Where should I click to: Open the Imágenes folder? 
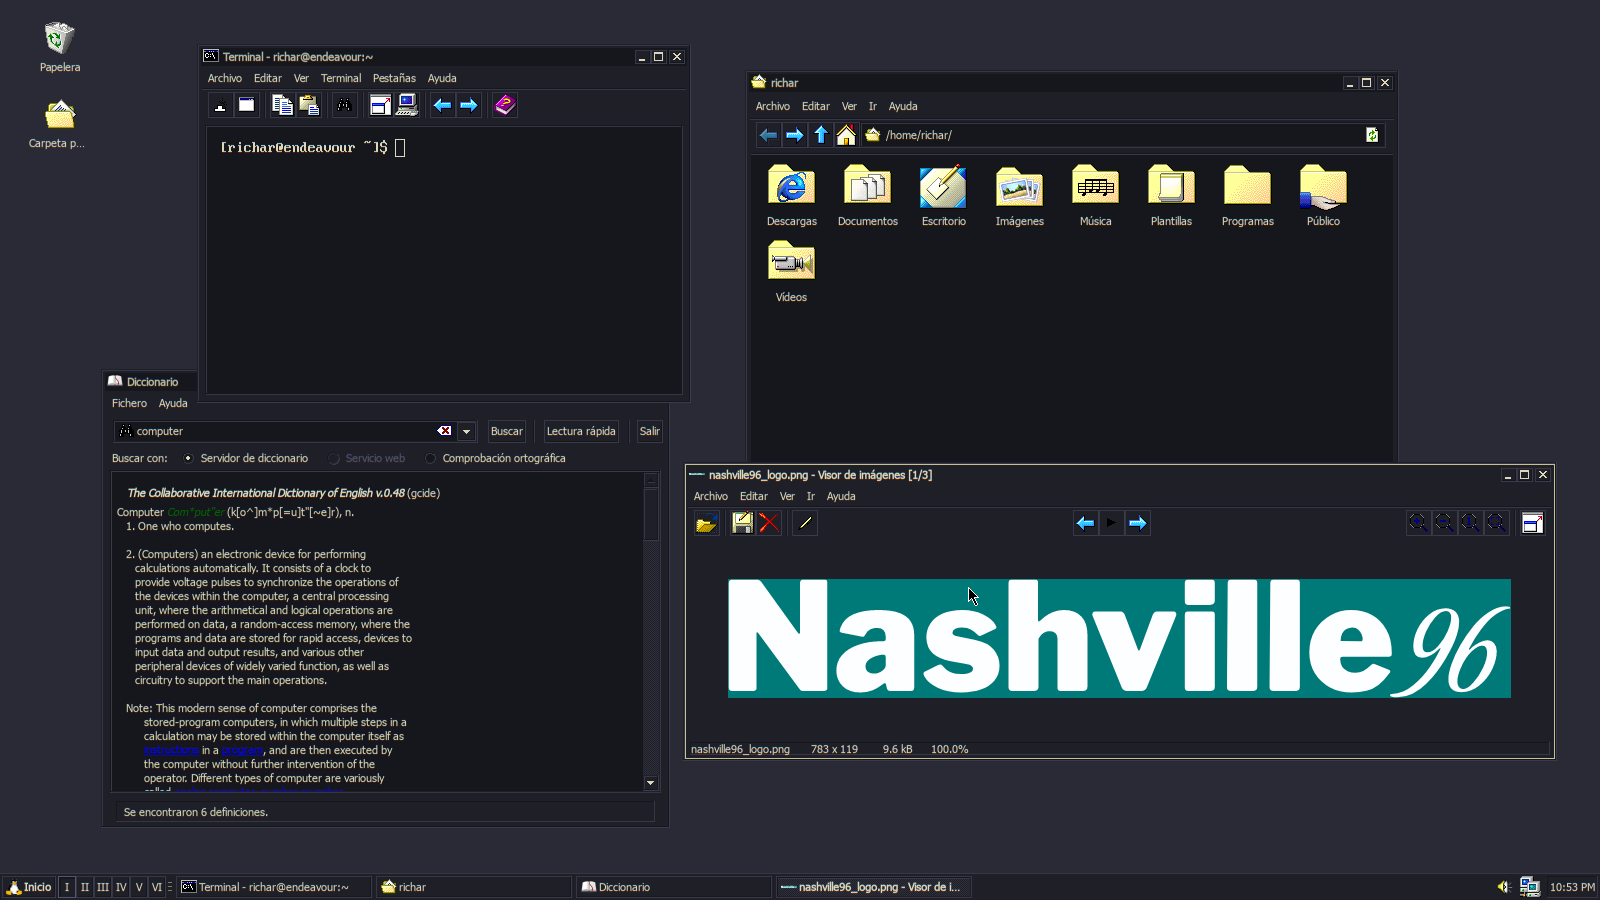coord(1019,196)
